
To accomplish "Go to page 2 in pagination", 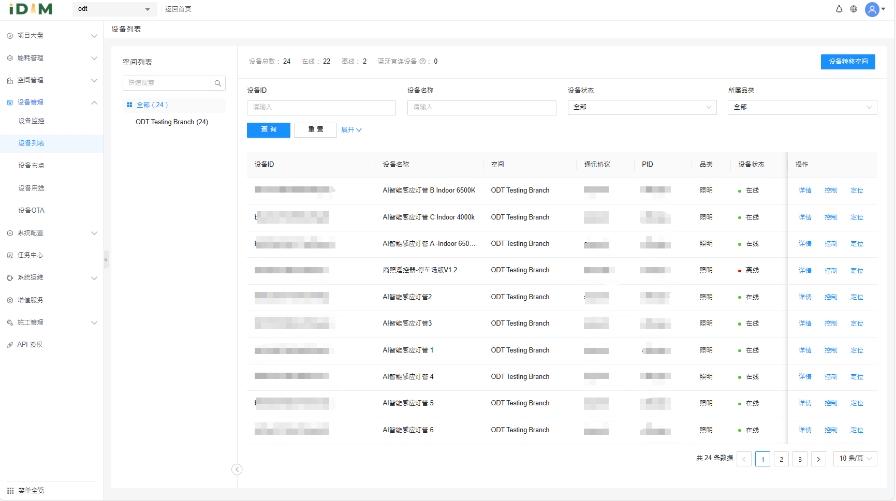I will [781, 458].
